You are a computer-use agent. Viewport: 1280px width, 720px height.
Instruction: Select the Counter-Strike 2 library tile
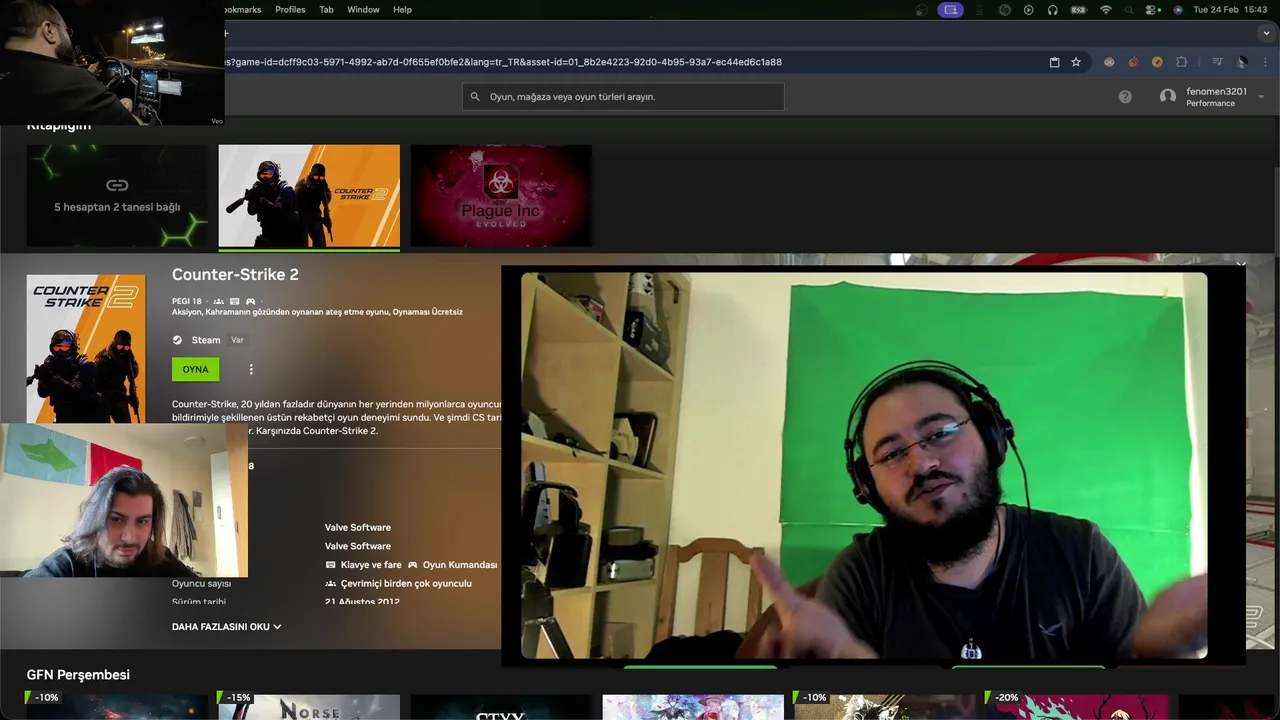click(309, 196)
